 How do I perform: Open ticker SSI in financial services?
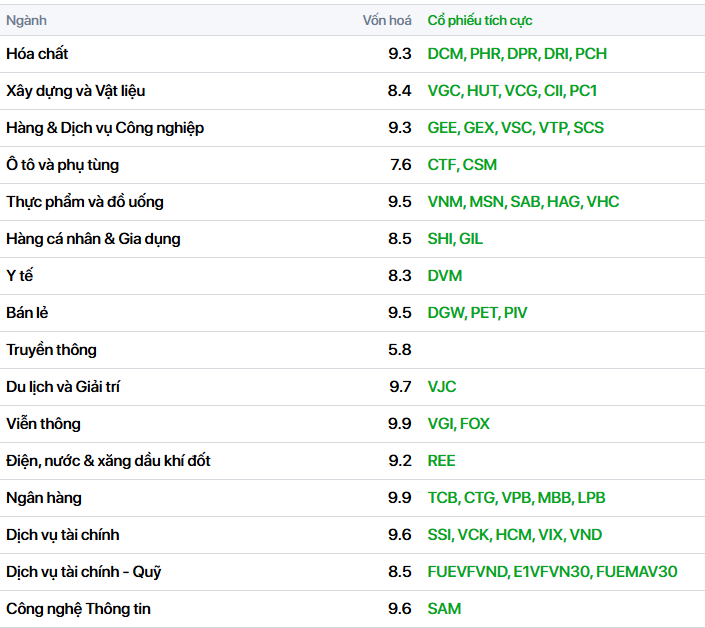pyautogui.click(x=440, y=535)
